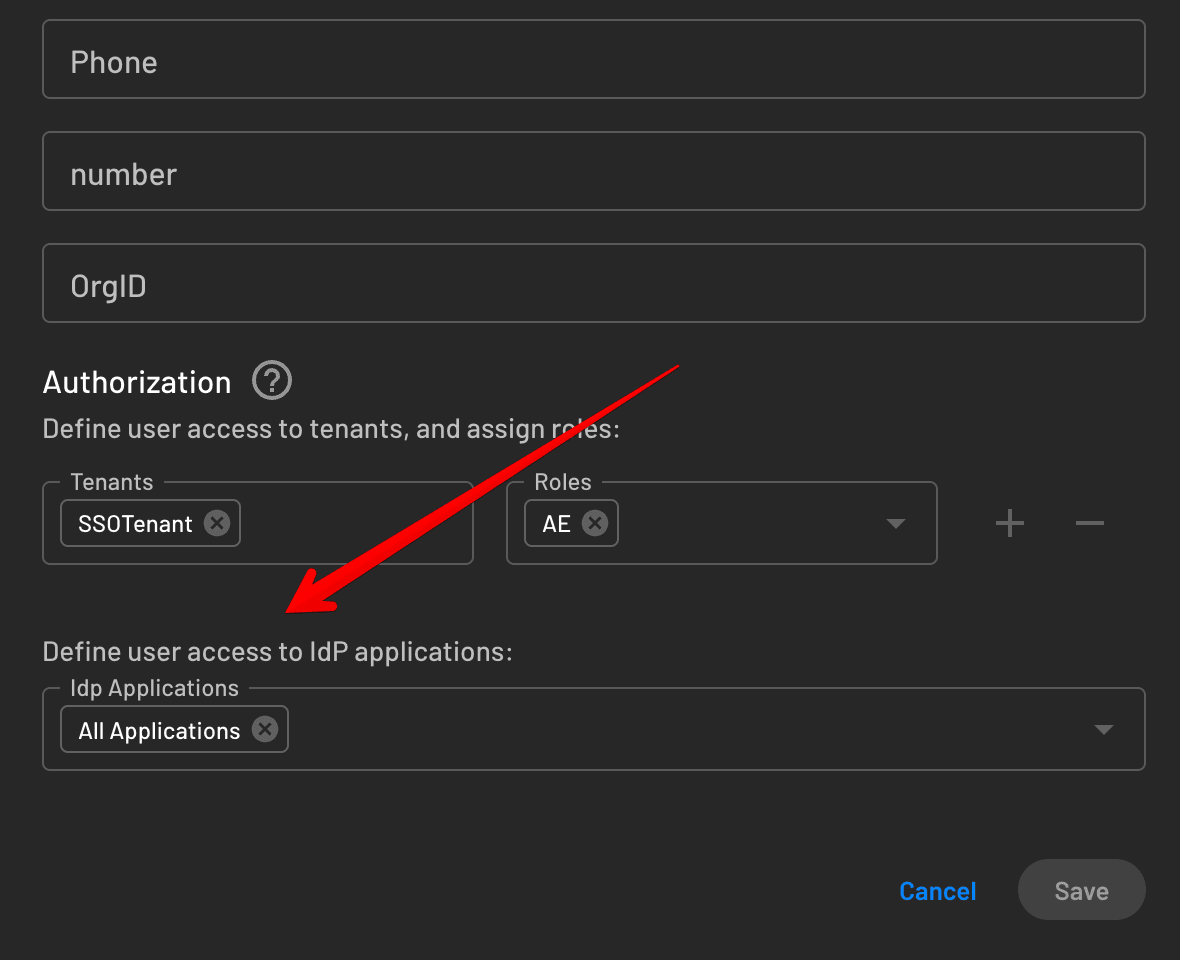
Task: Add another tenant-role row with plus icon
Action: click(1010, 523)
